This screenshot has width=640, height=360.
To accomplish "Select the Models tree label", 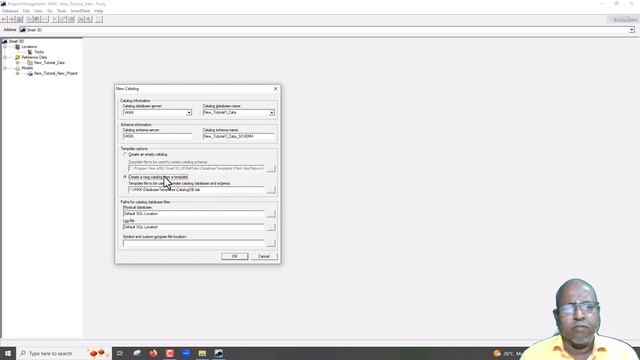I will point(27,68).
